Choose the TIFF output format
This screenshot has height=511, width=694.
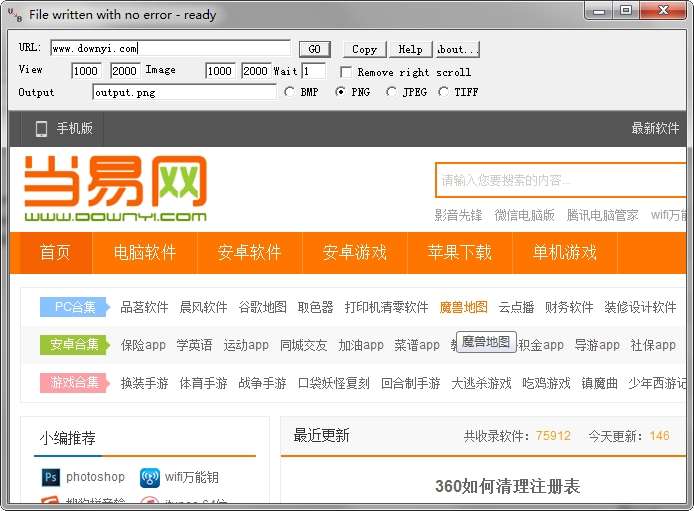pyautogui.click(x=443, y=92)
